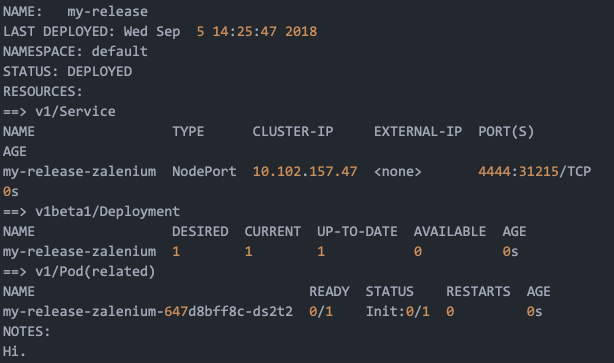Click the AVAILABLE value '0' in Deployment row

coord(418,251)
